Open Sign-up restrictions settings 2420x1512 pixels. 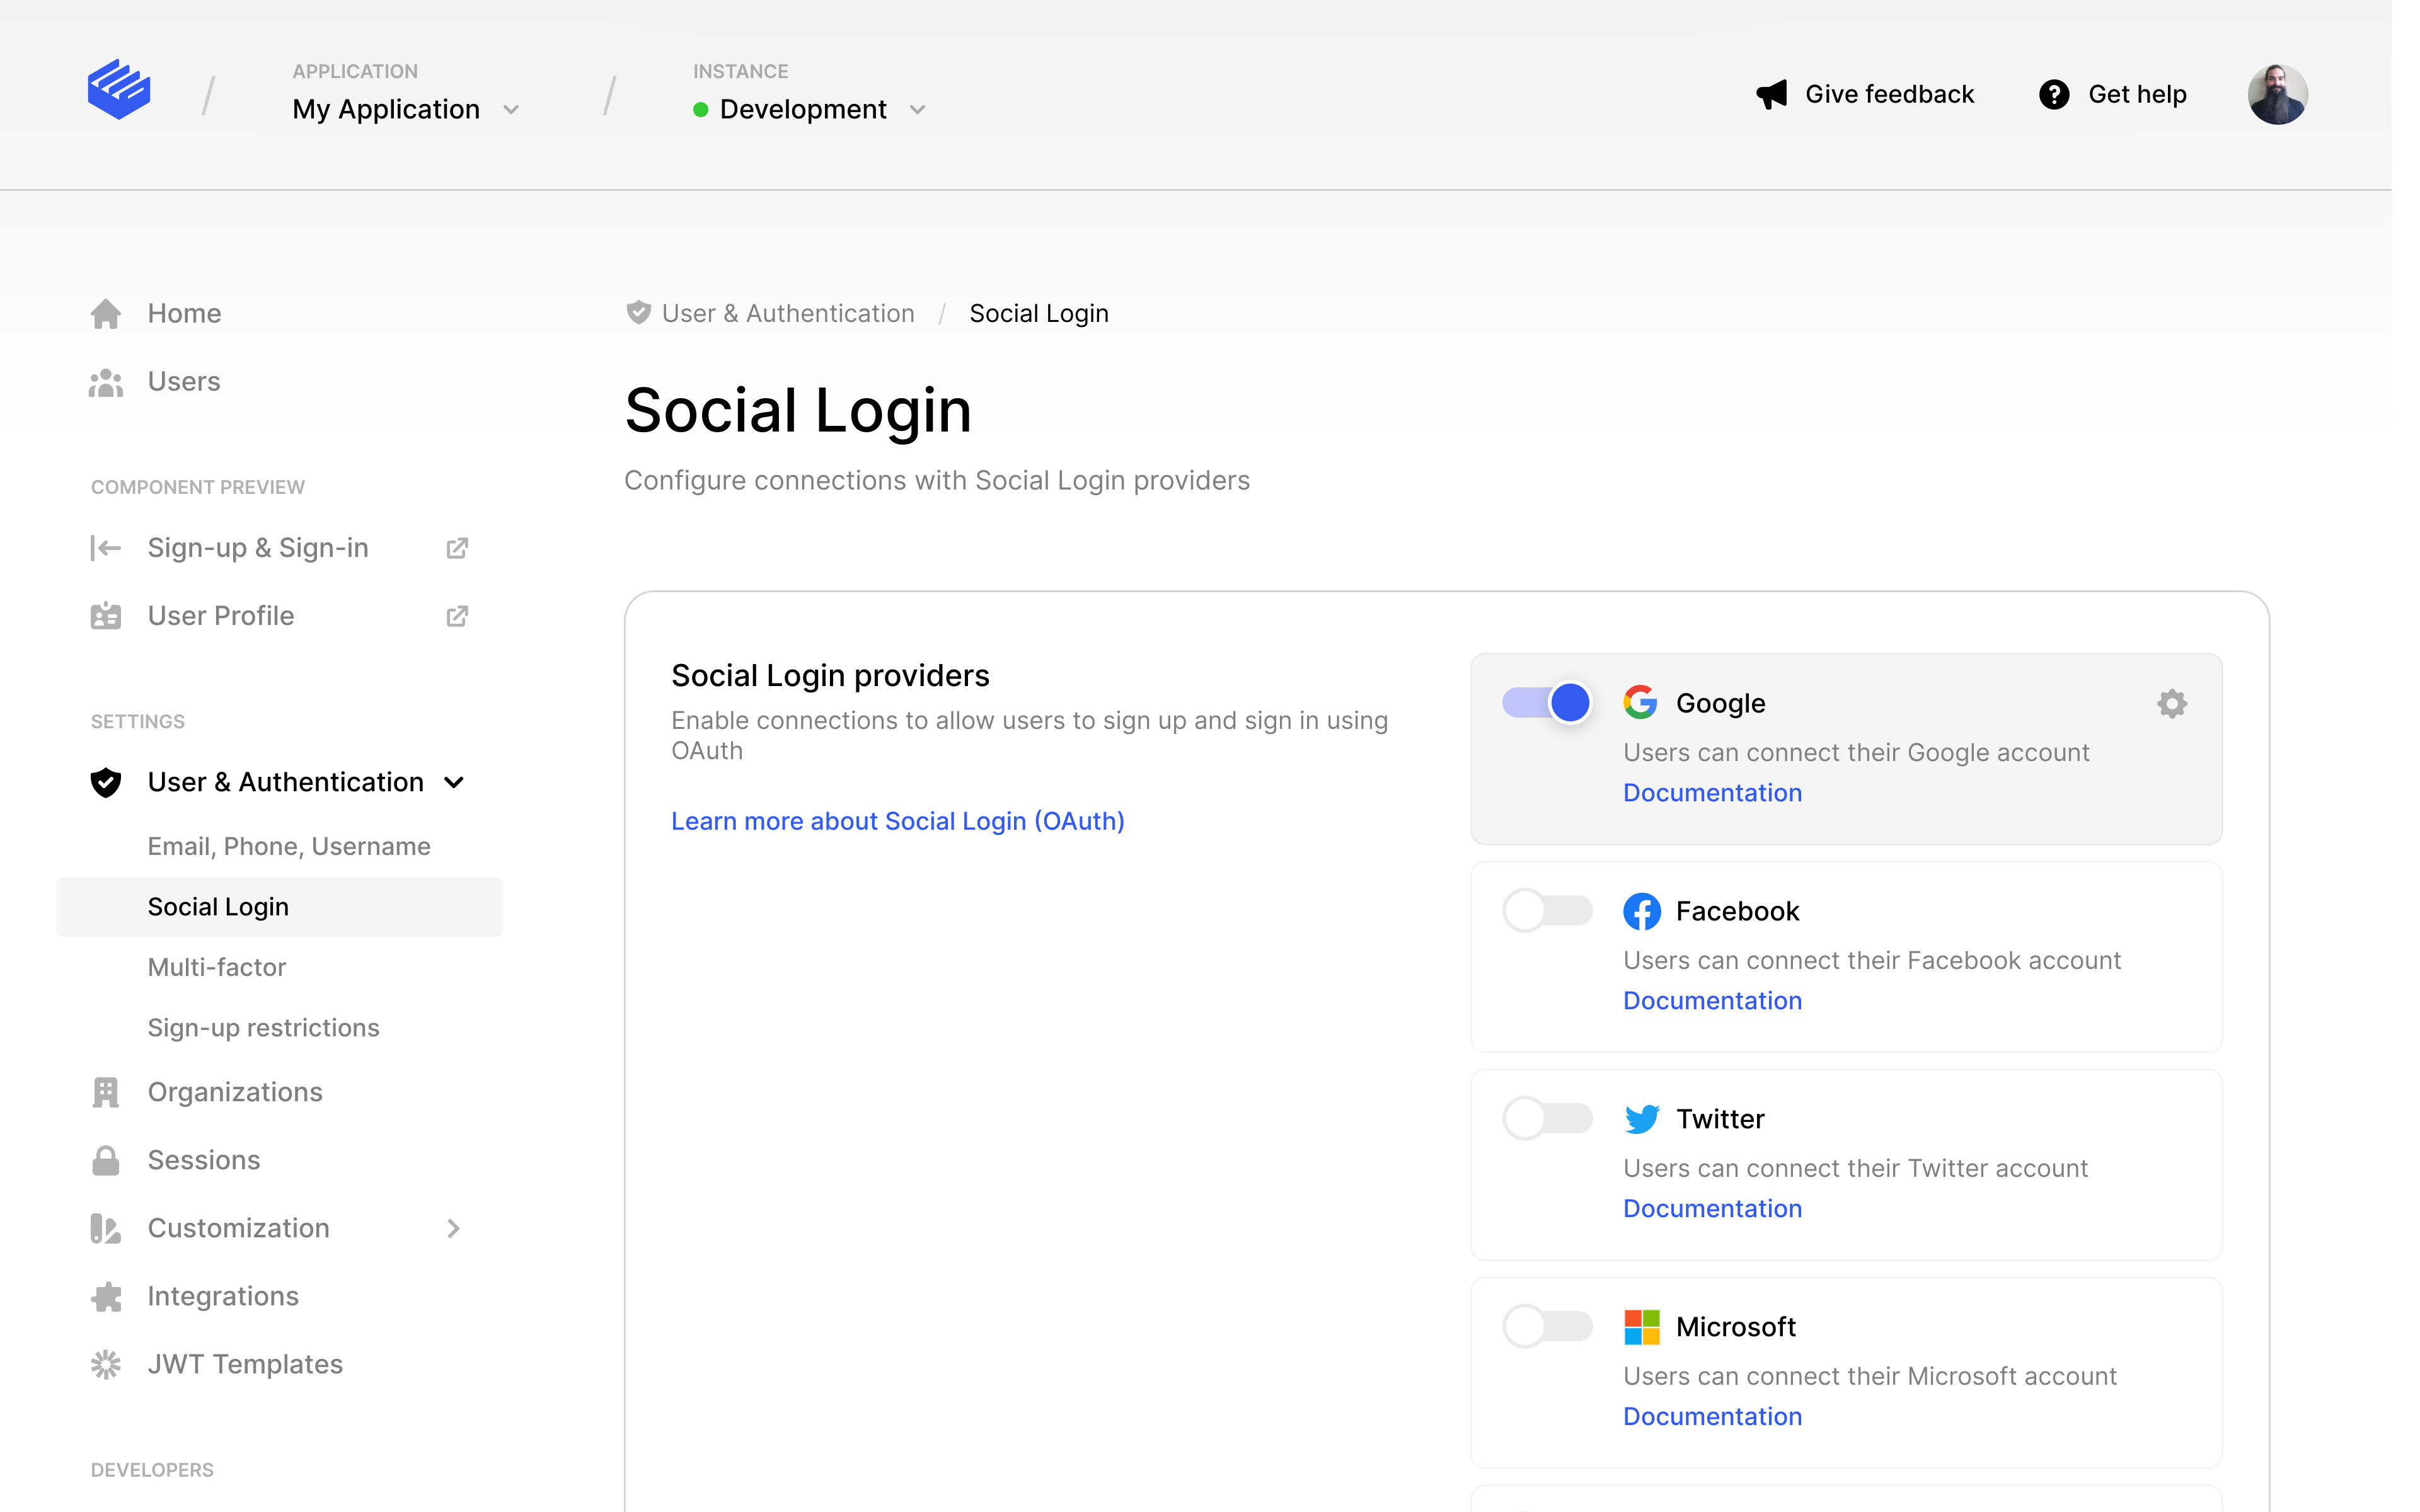click(x=263, y=1028)
